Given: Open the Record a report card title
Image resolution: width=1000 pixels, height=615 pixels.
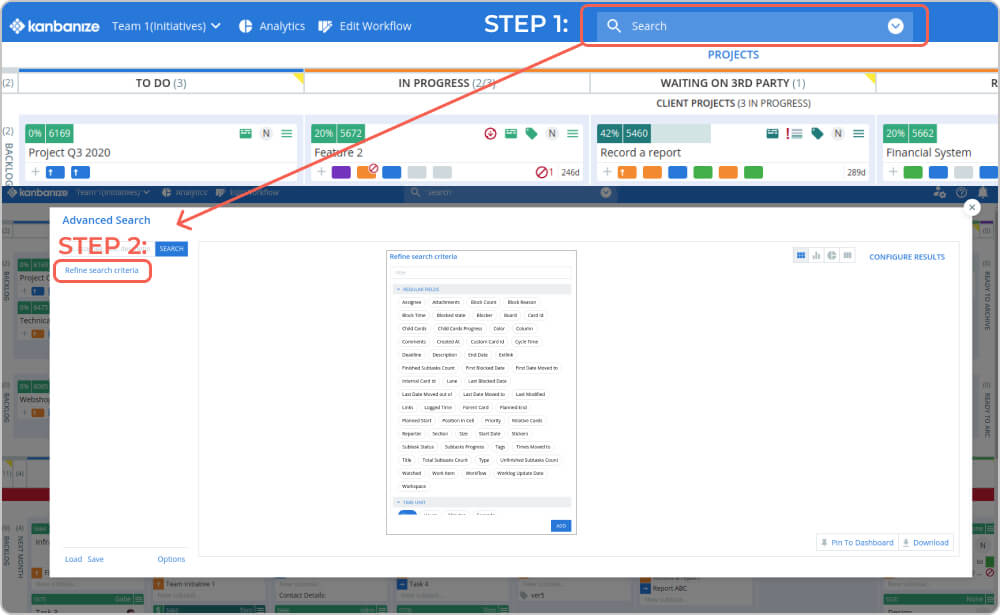Looking at the screenshot, I should (x=640, y=152).
